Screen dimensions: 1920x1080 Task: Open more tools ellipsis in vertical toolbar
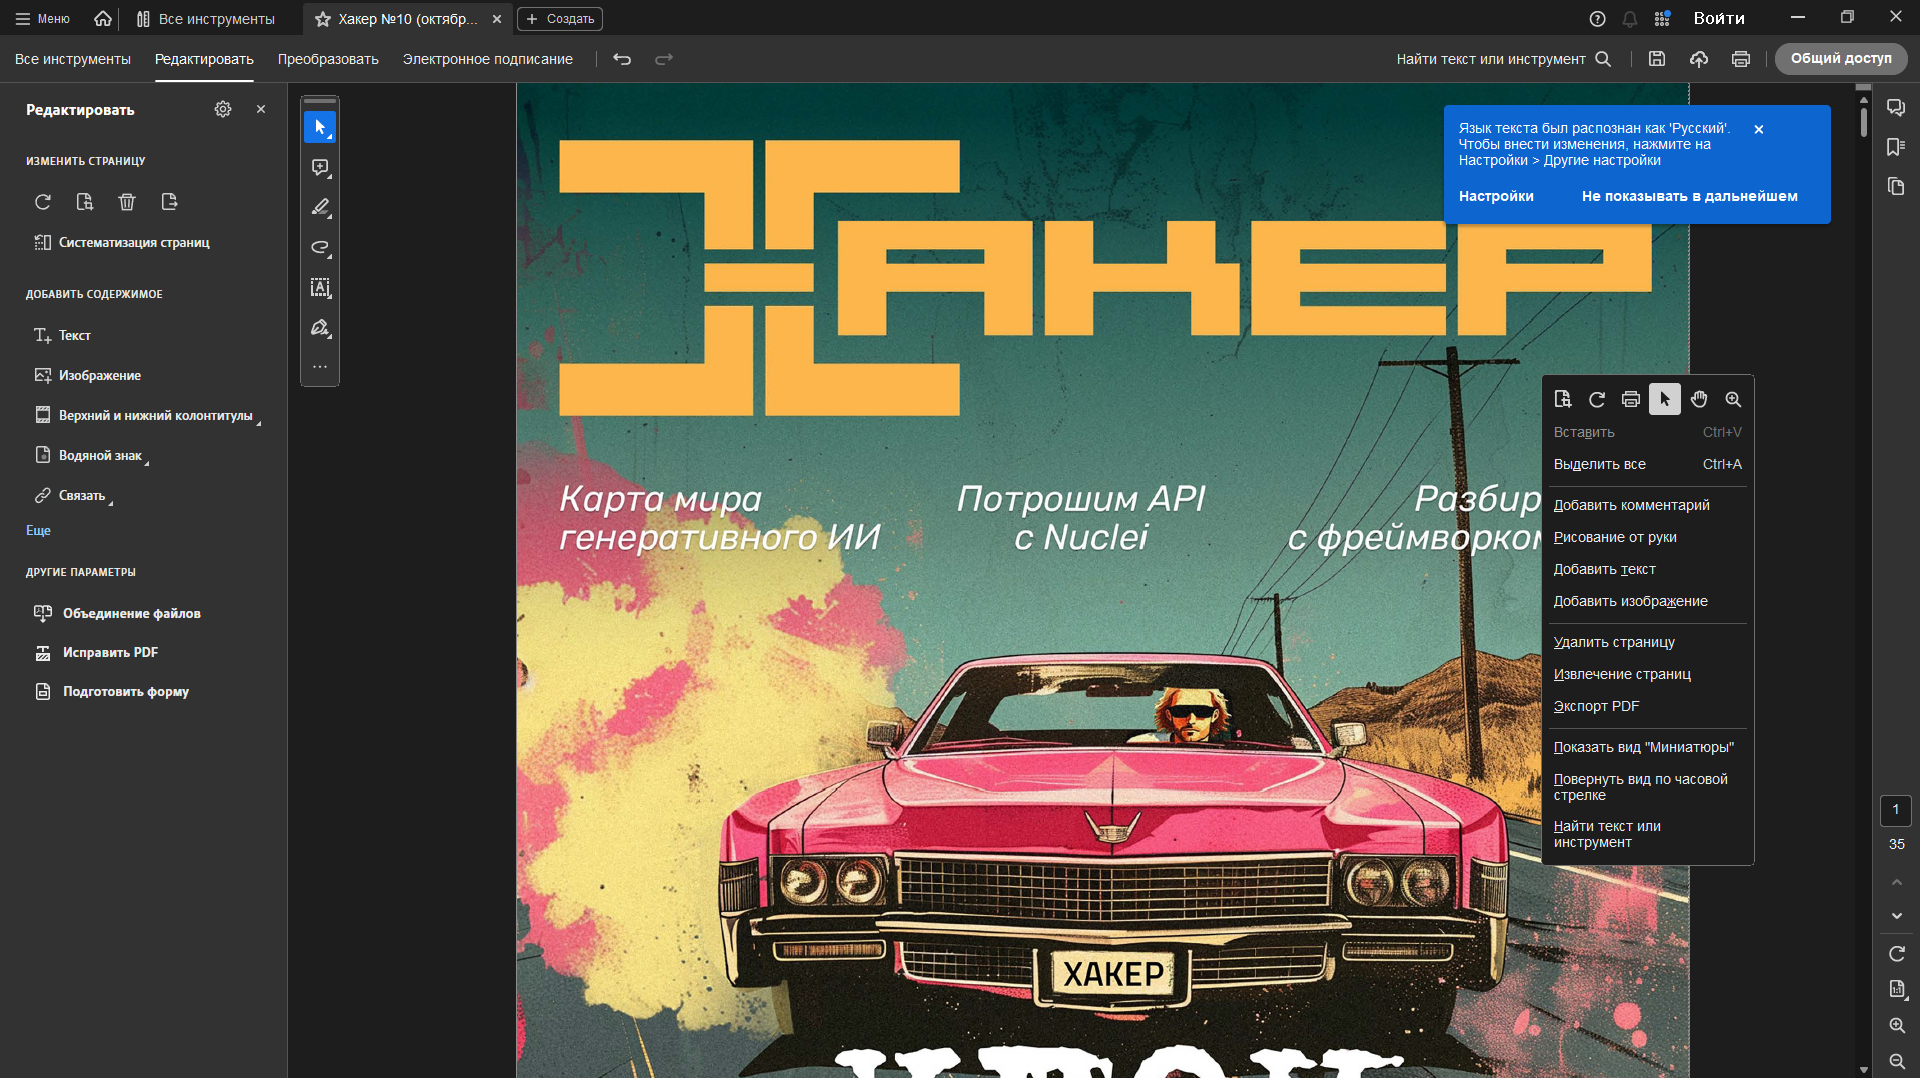[x=320, y=367]
